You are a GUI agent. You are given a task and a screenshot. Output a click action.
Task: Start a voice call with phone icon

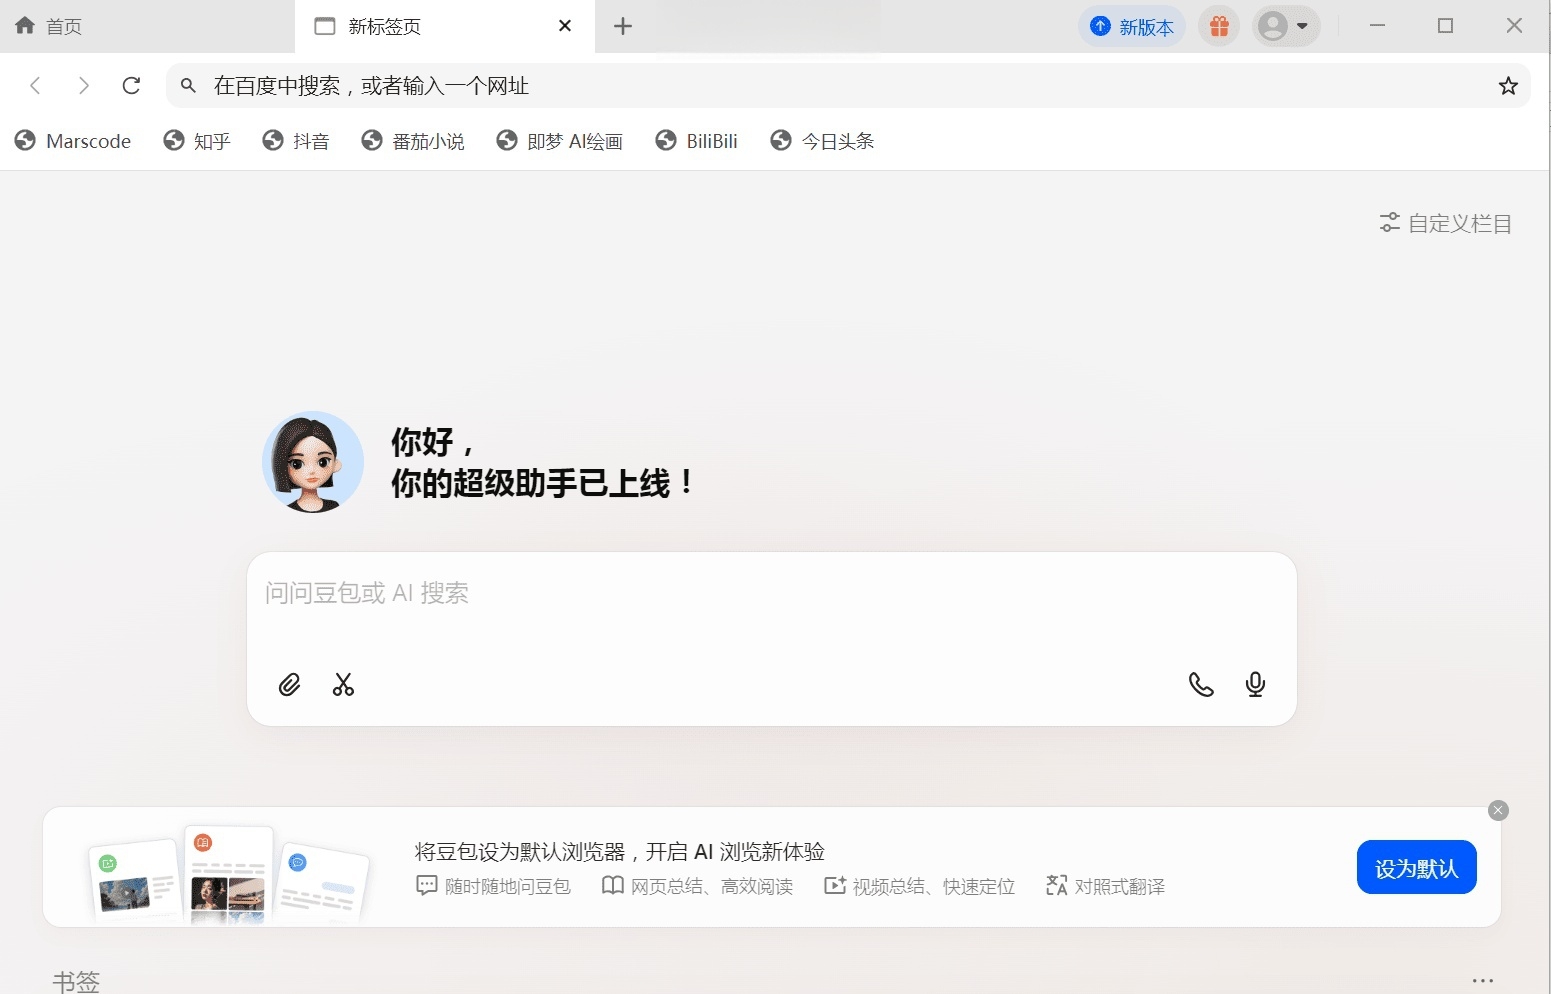pos(1201,685)
